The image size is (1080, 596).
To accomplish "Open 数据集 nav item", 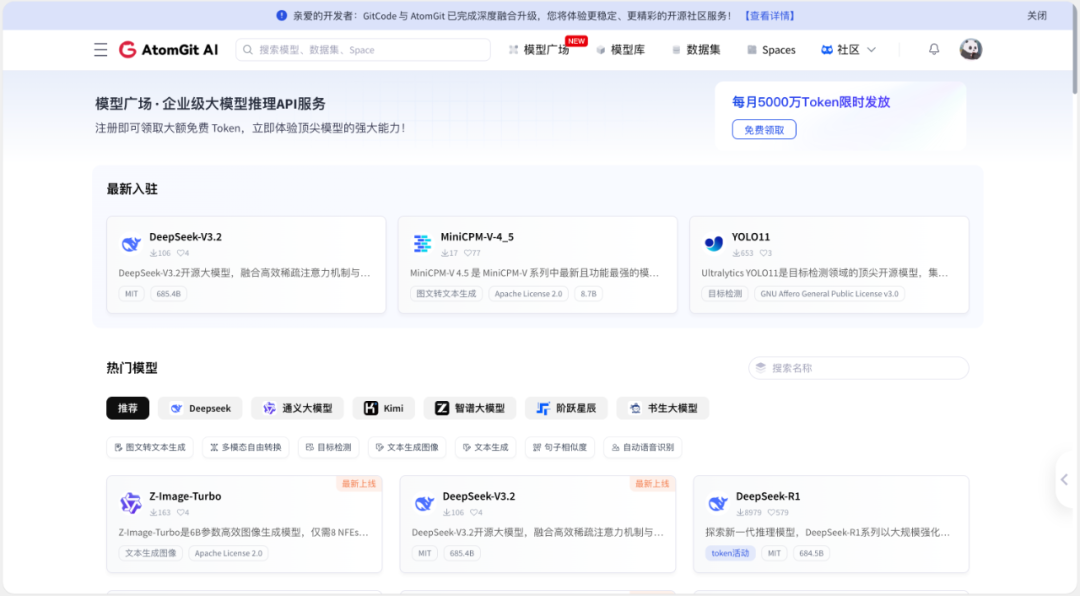I will click(696, 50).
